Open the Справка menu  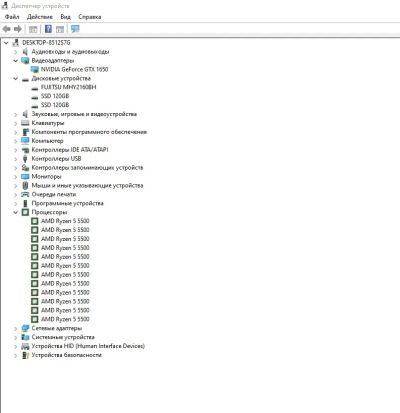[x=90, y=17]
